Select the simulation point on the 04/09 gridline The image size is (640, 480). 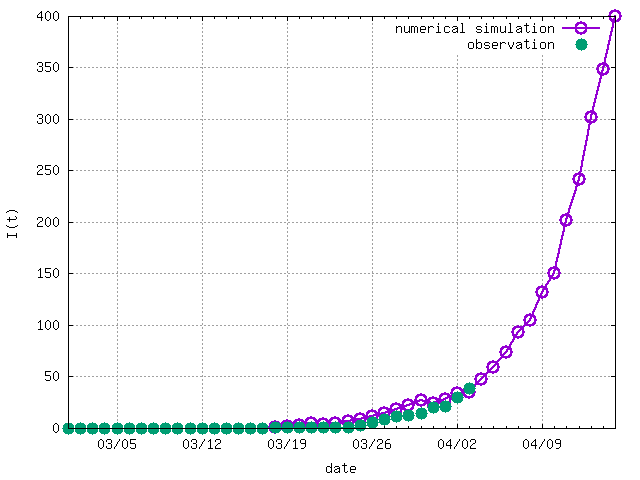tap(542, 292)
